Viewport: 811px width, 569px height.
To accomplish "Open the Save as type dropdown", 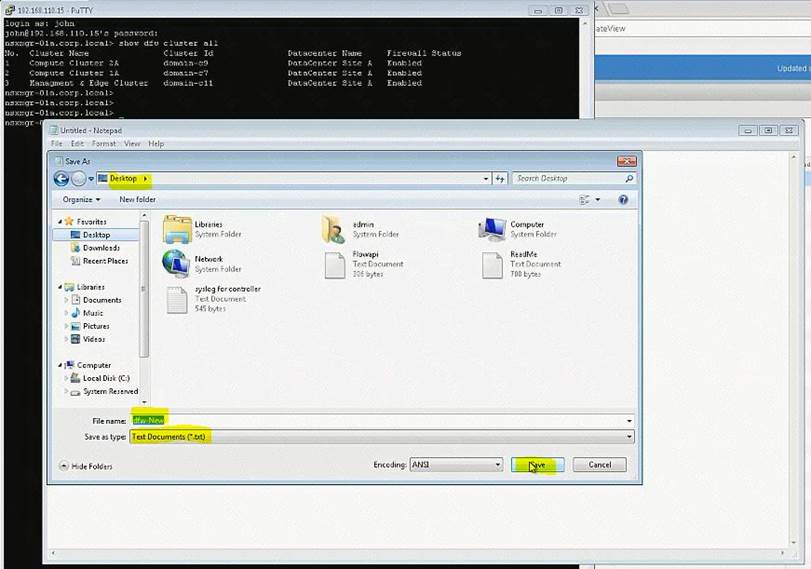I will (380, 437).
